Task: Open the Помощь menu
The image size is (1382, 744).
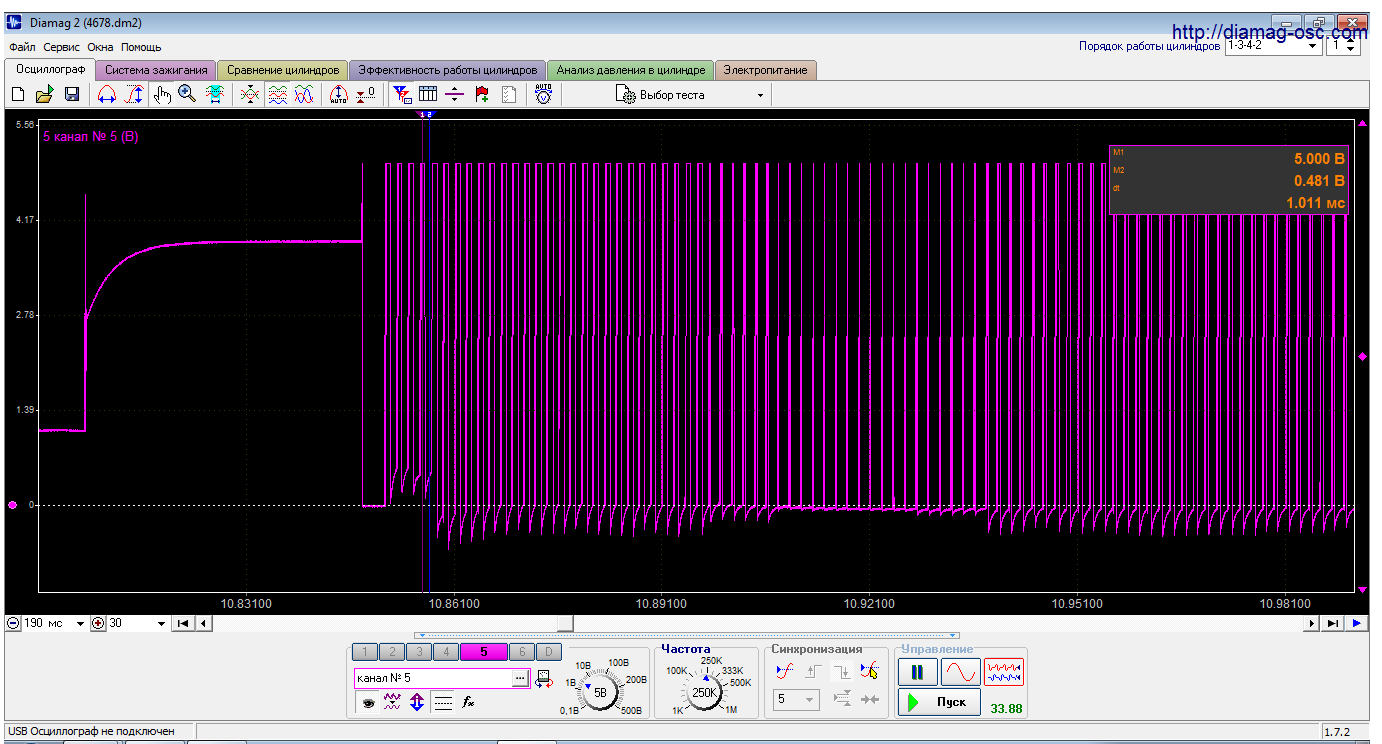Action: pyautogui.click(x=141, y=47)
